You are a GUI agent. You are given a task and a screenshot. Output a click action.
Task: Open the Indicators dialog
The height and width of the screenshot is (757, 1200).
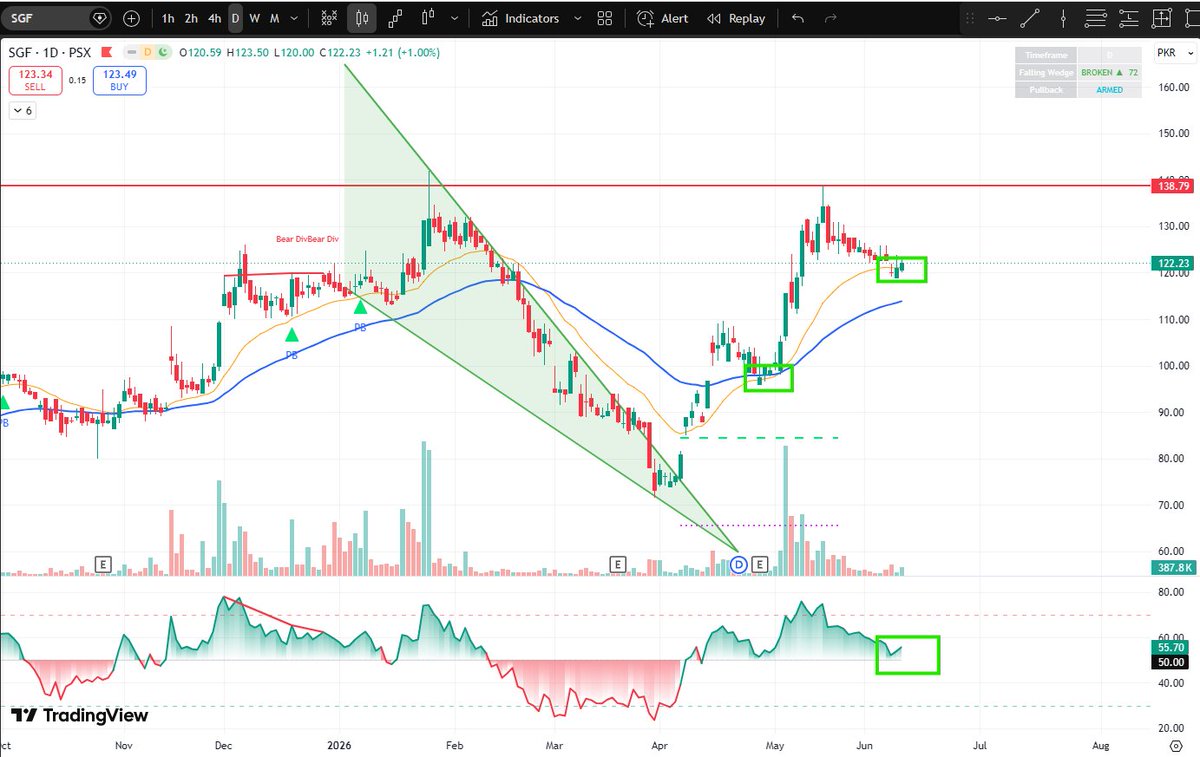point(519,18)
